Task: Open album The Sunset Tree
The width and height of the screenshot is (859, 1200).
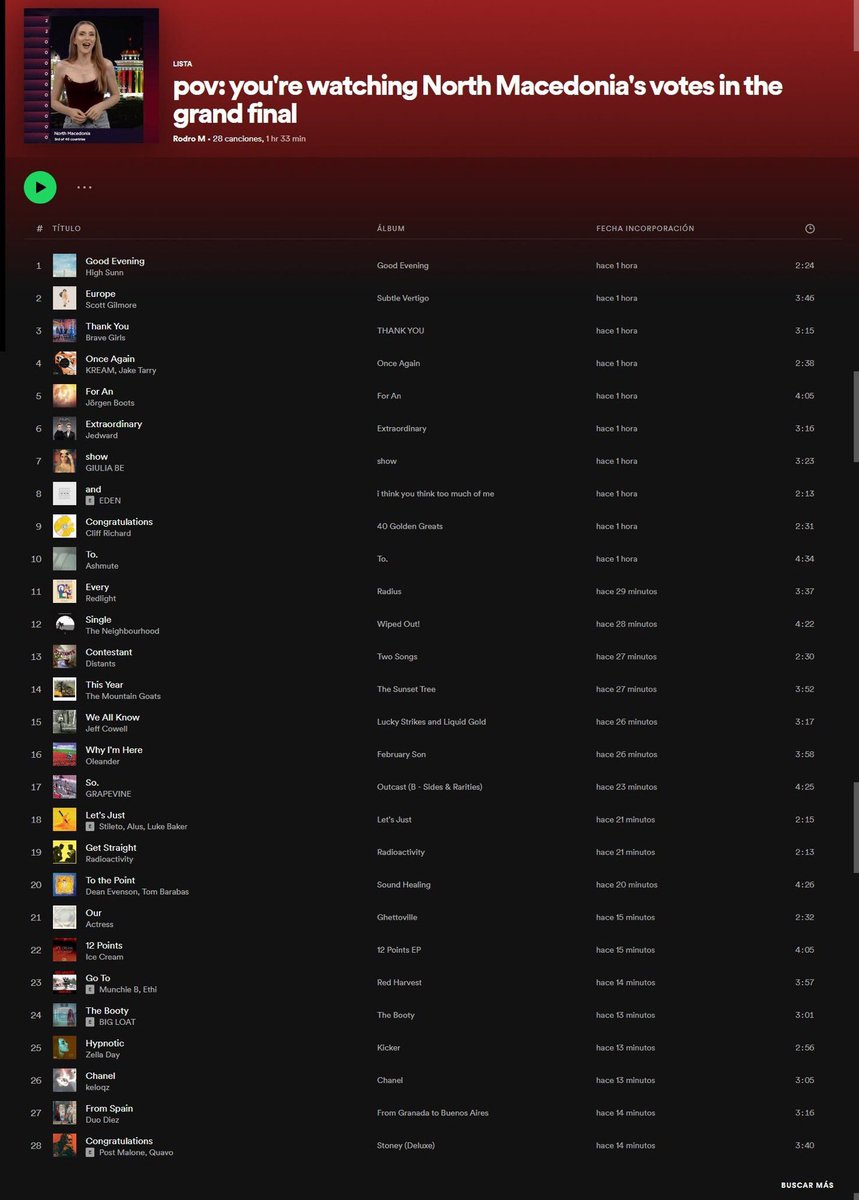Action: click(x=406, y=689)
